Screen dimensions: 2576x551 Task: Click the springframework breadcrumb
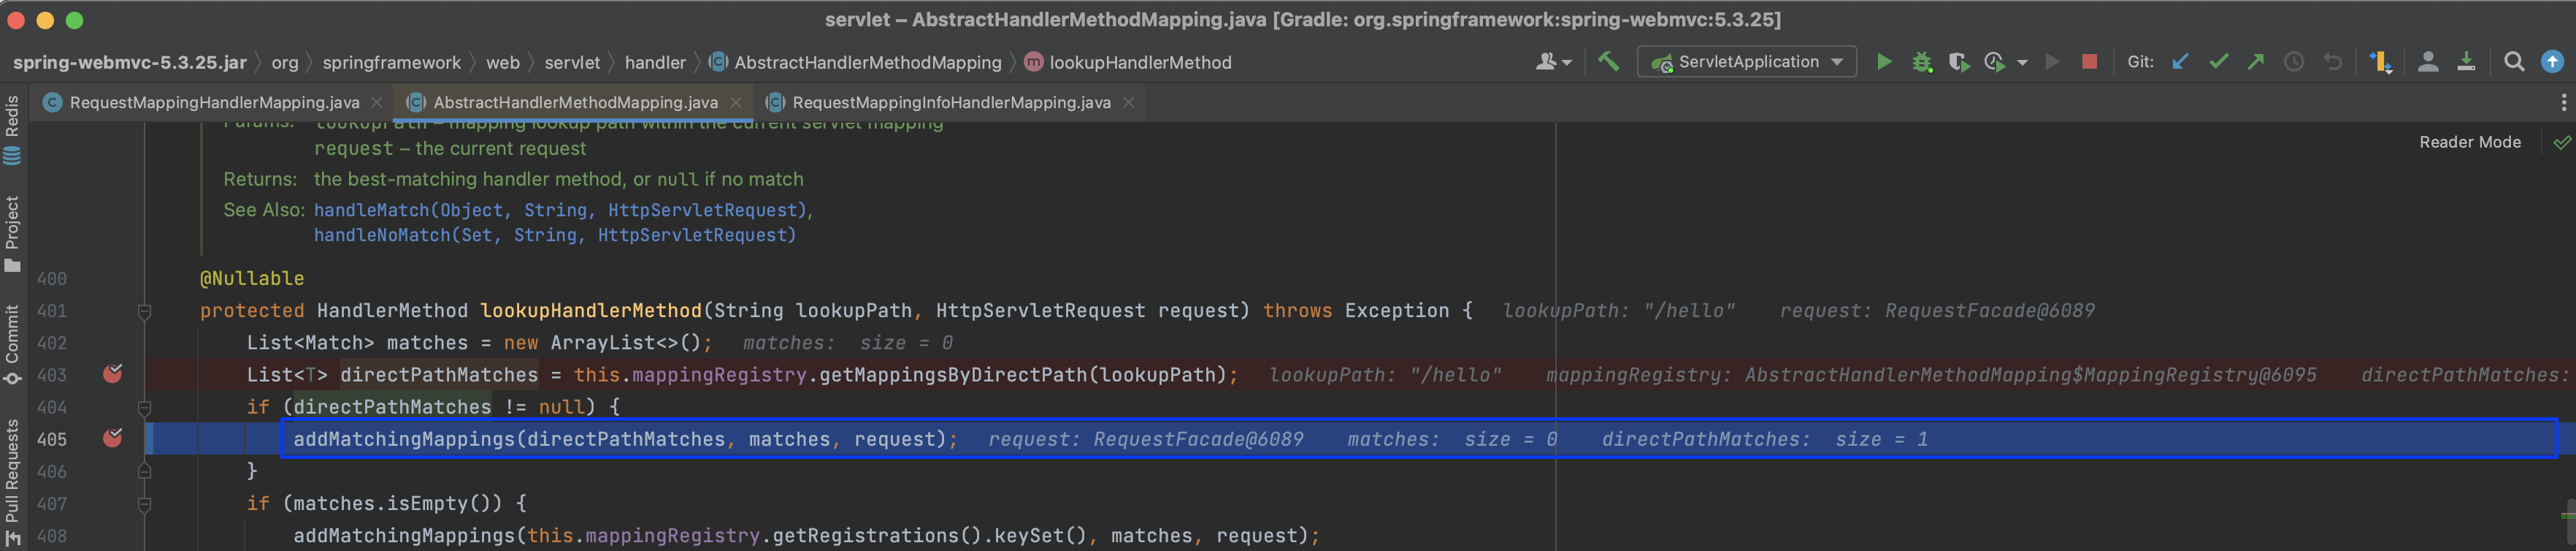tap(392, 62)
